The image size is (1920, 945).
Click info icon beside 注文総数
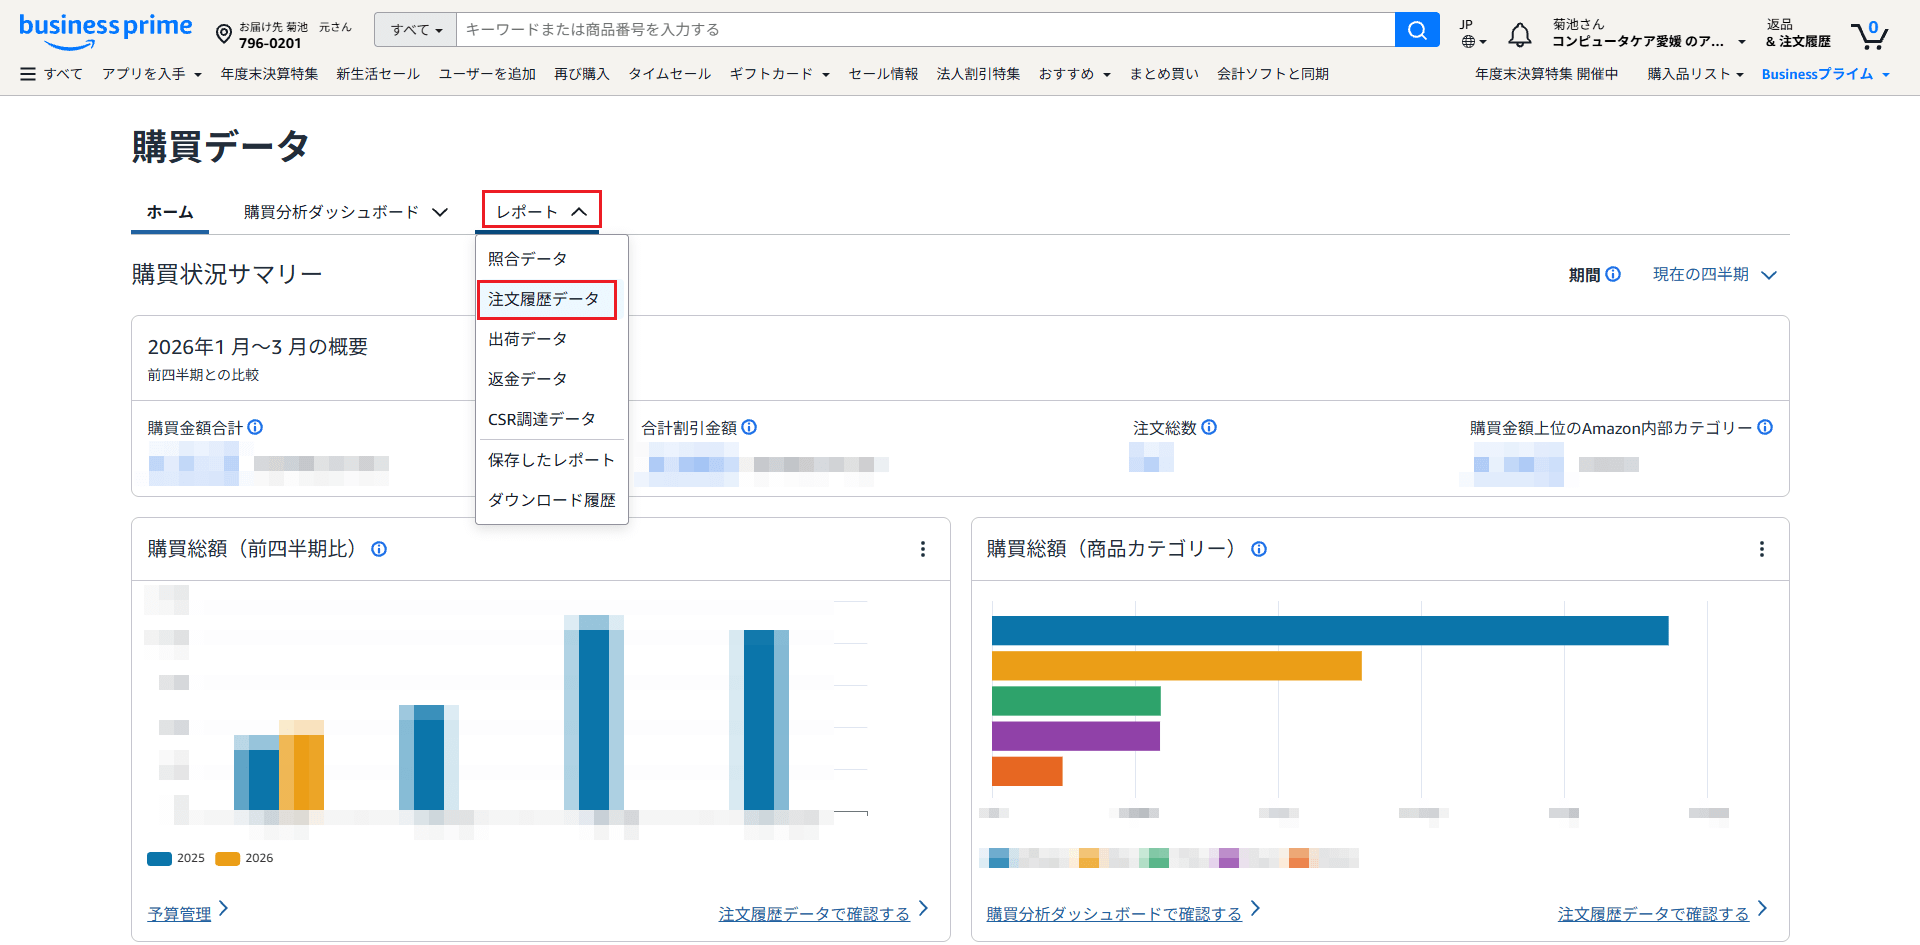point(1209,427)
